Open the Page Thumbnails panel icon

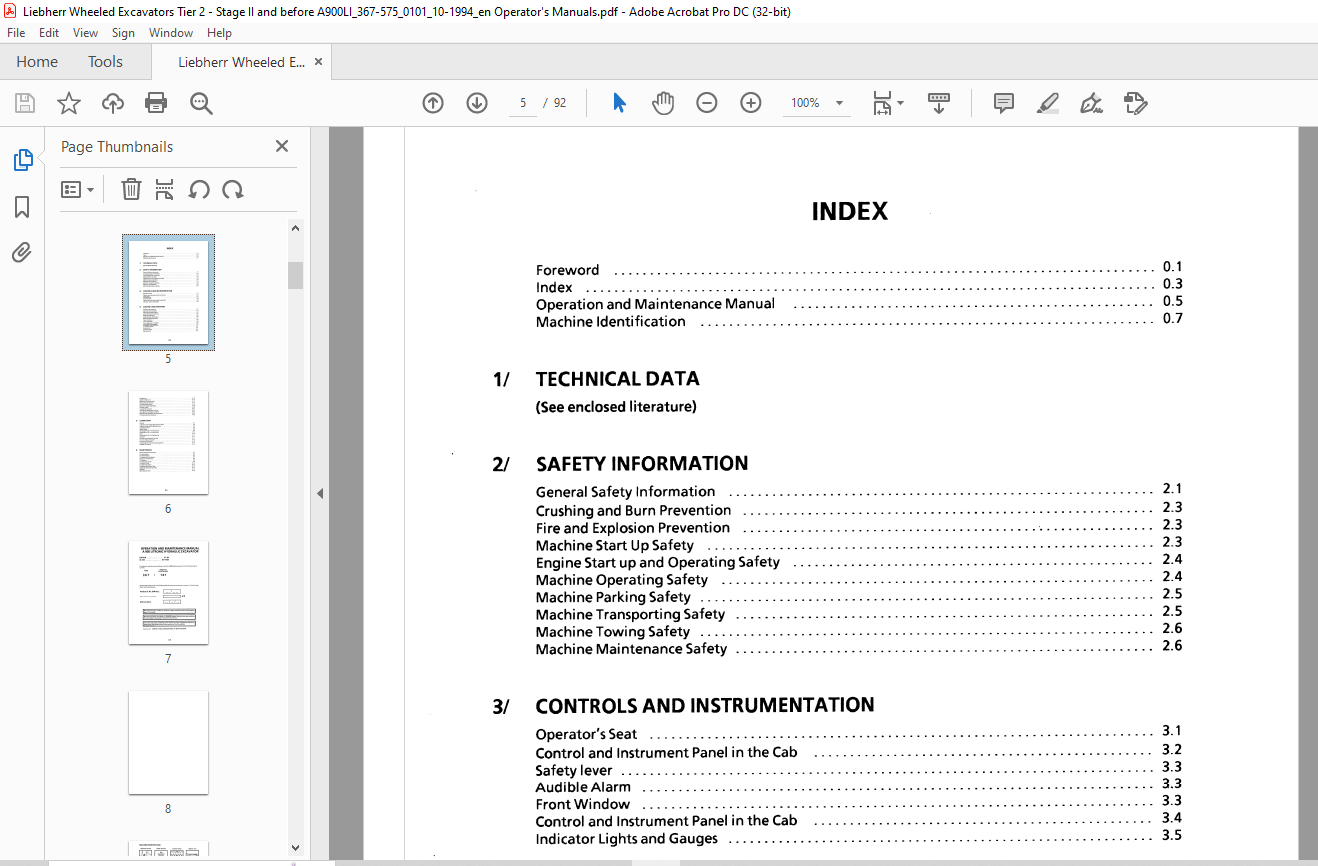22,160
